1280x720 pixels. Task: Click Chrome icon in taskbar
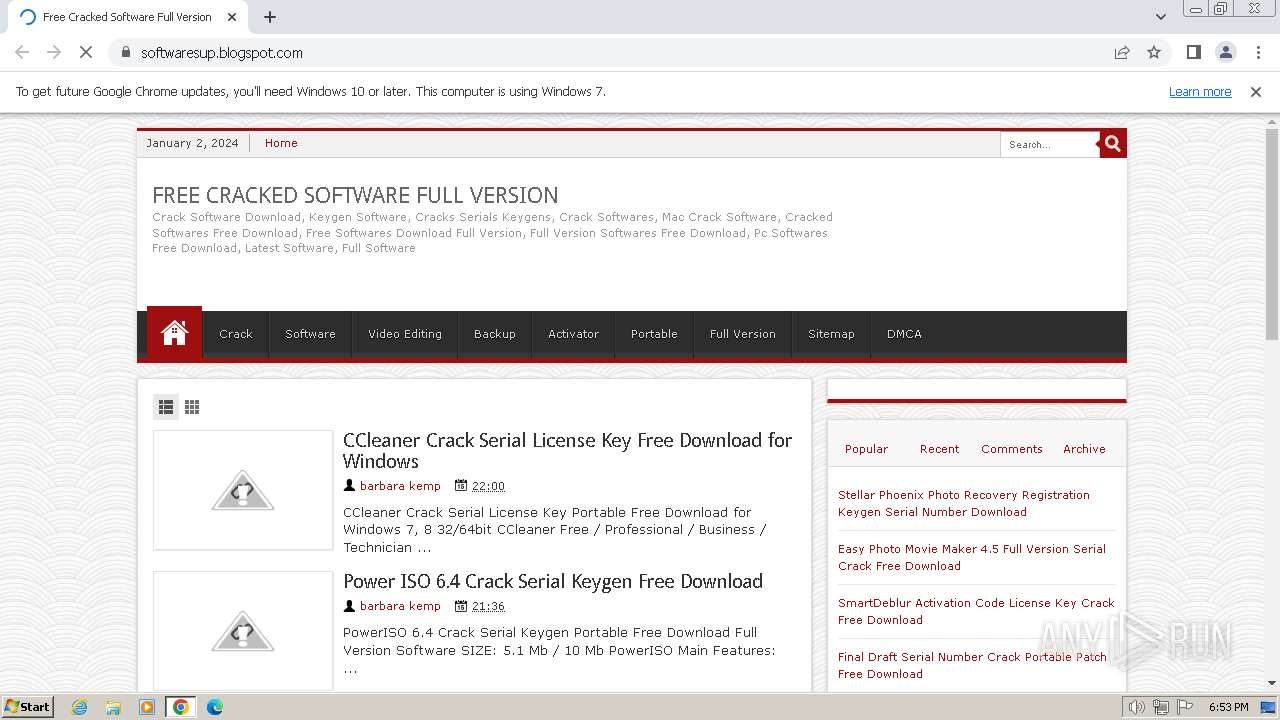(181, 707)
